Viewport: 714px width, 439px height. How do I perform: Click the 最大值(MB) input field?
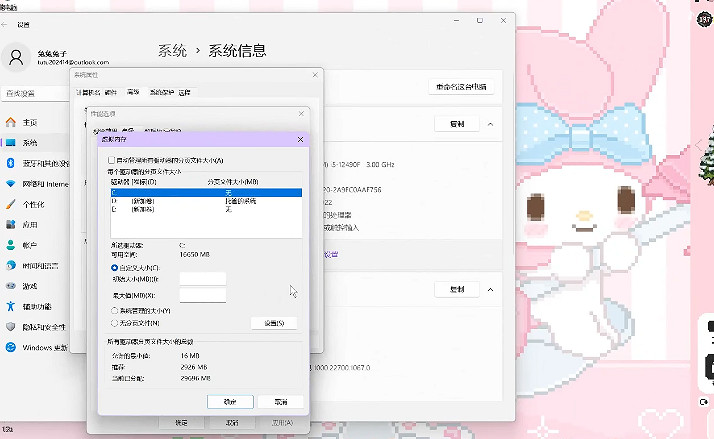203,295
